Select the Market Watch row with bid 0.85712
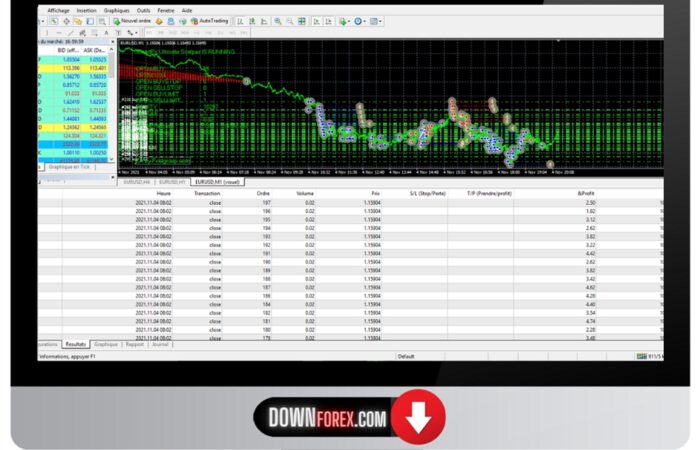This screenshot has width=700, height=450. (74, 85)
